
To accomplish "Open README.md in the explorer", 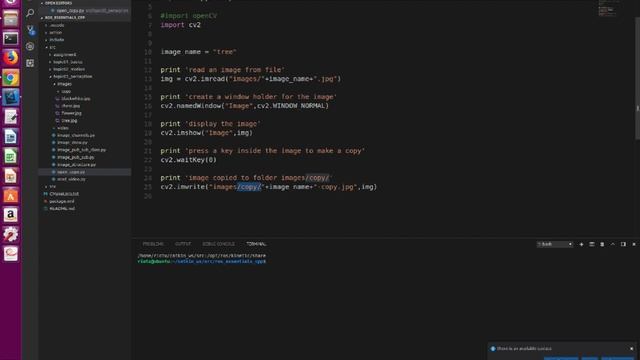I will (62, 209).
